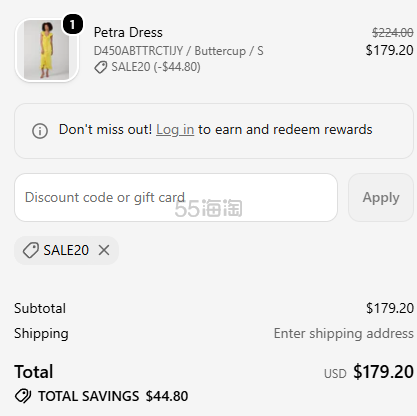Screen dimensions: 417x416
Task: Click the tag icon in SALE20 chip
Action: pos(31,250)
